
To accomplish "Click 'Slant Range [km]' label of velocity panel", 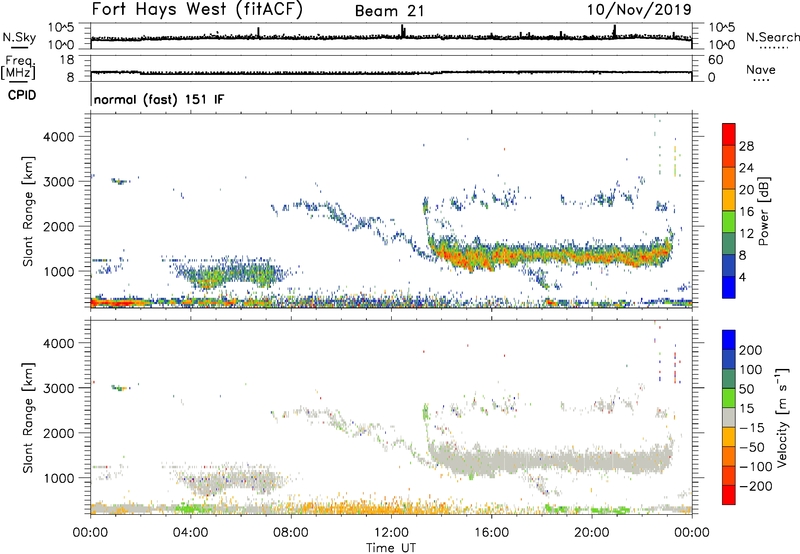I will coord(29,417).
